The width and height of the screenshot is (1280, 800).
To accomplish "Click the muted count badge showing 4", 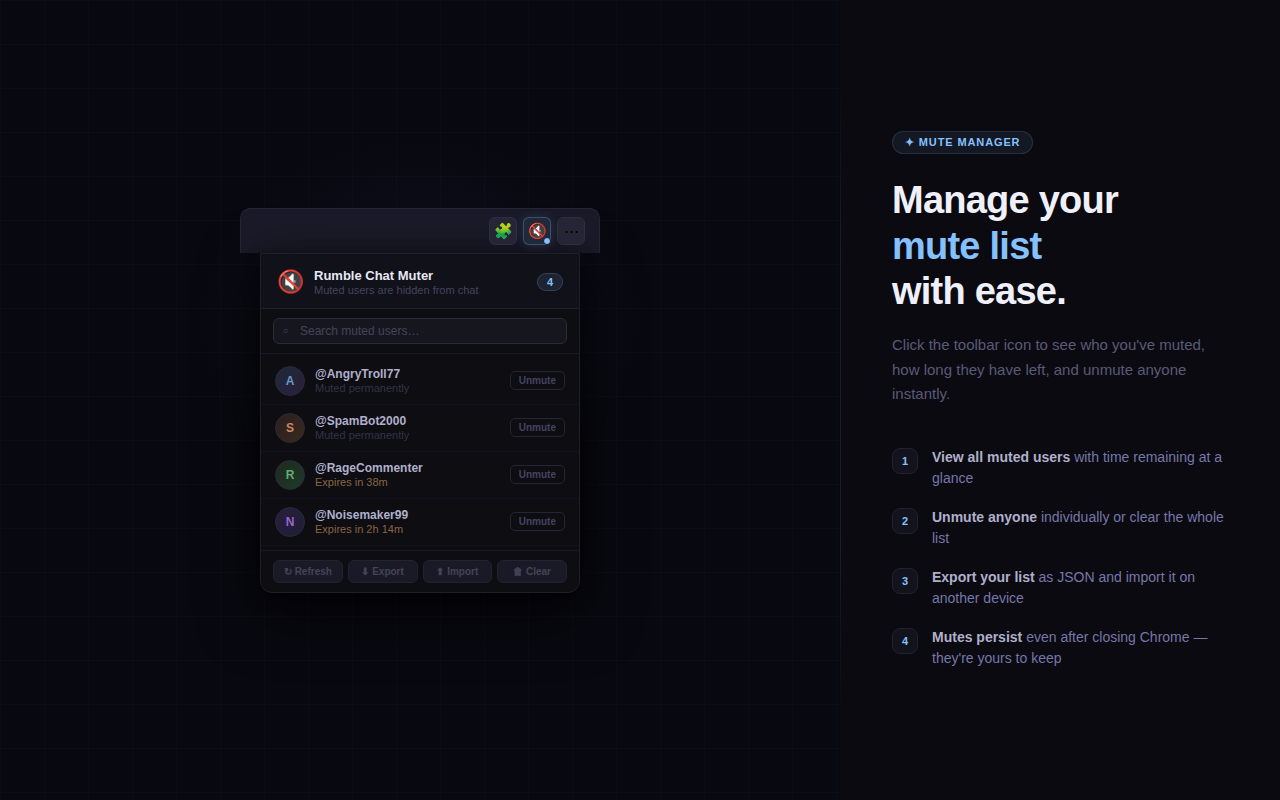I will (549, 282).
